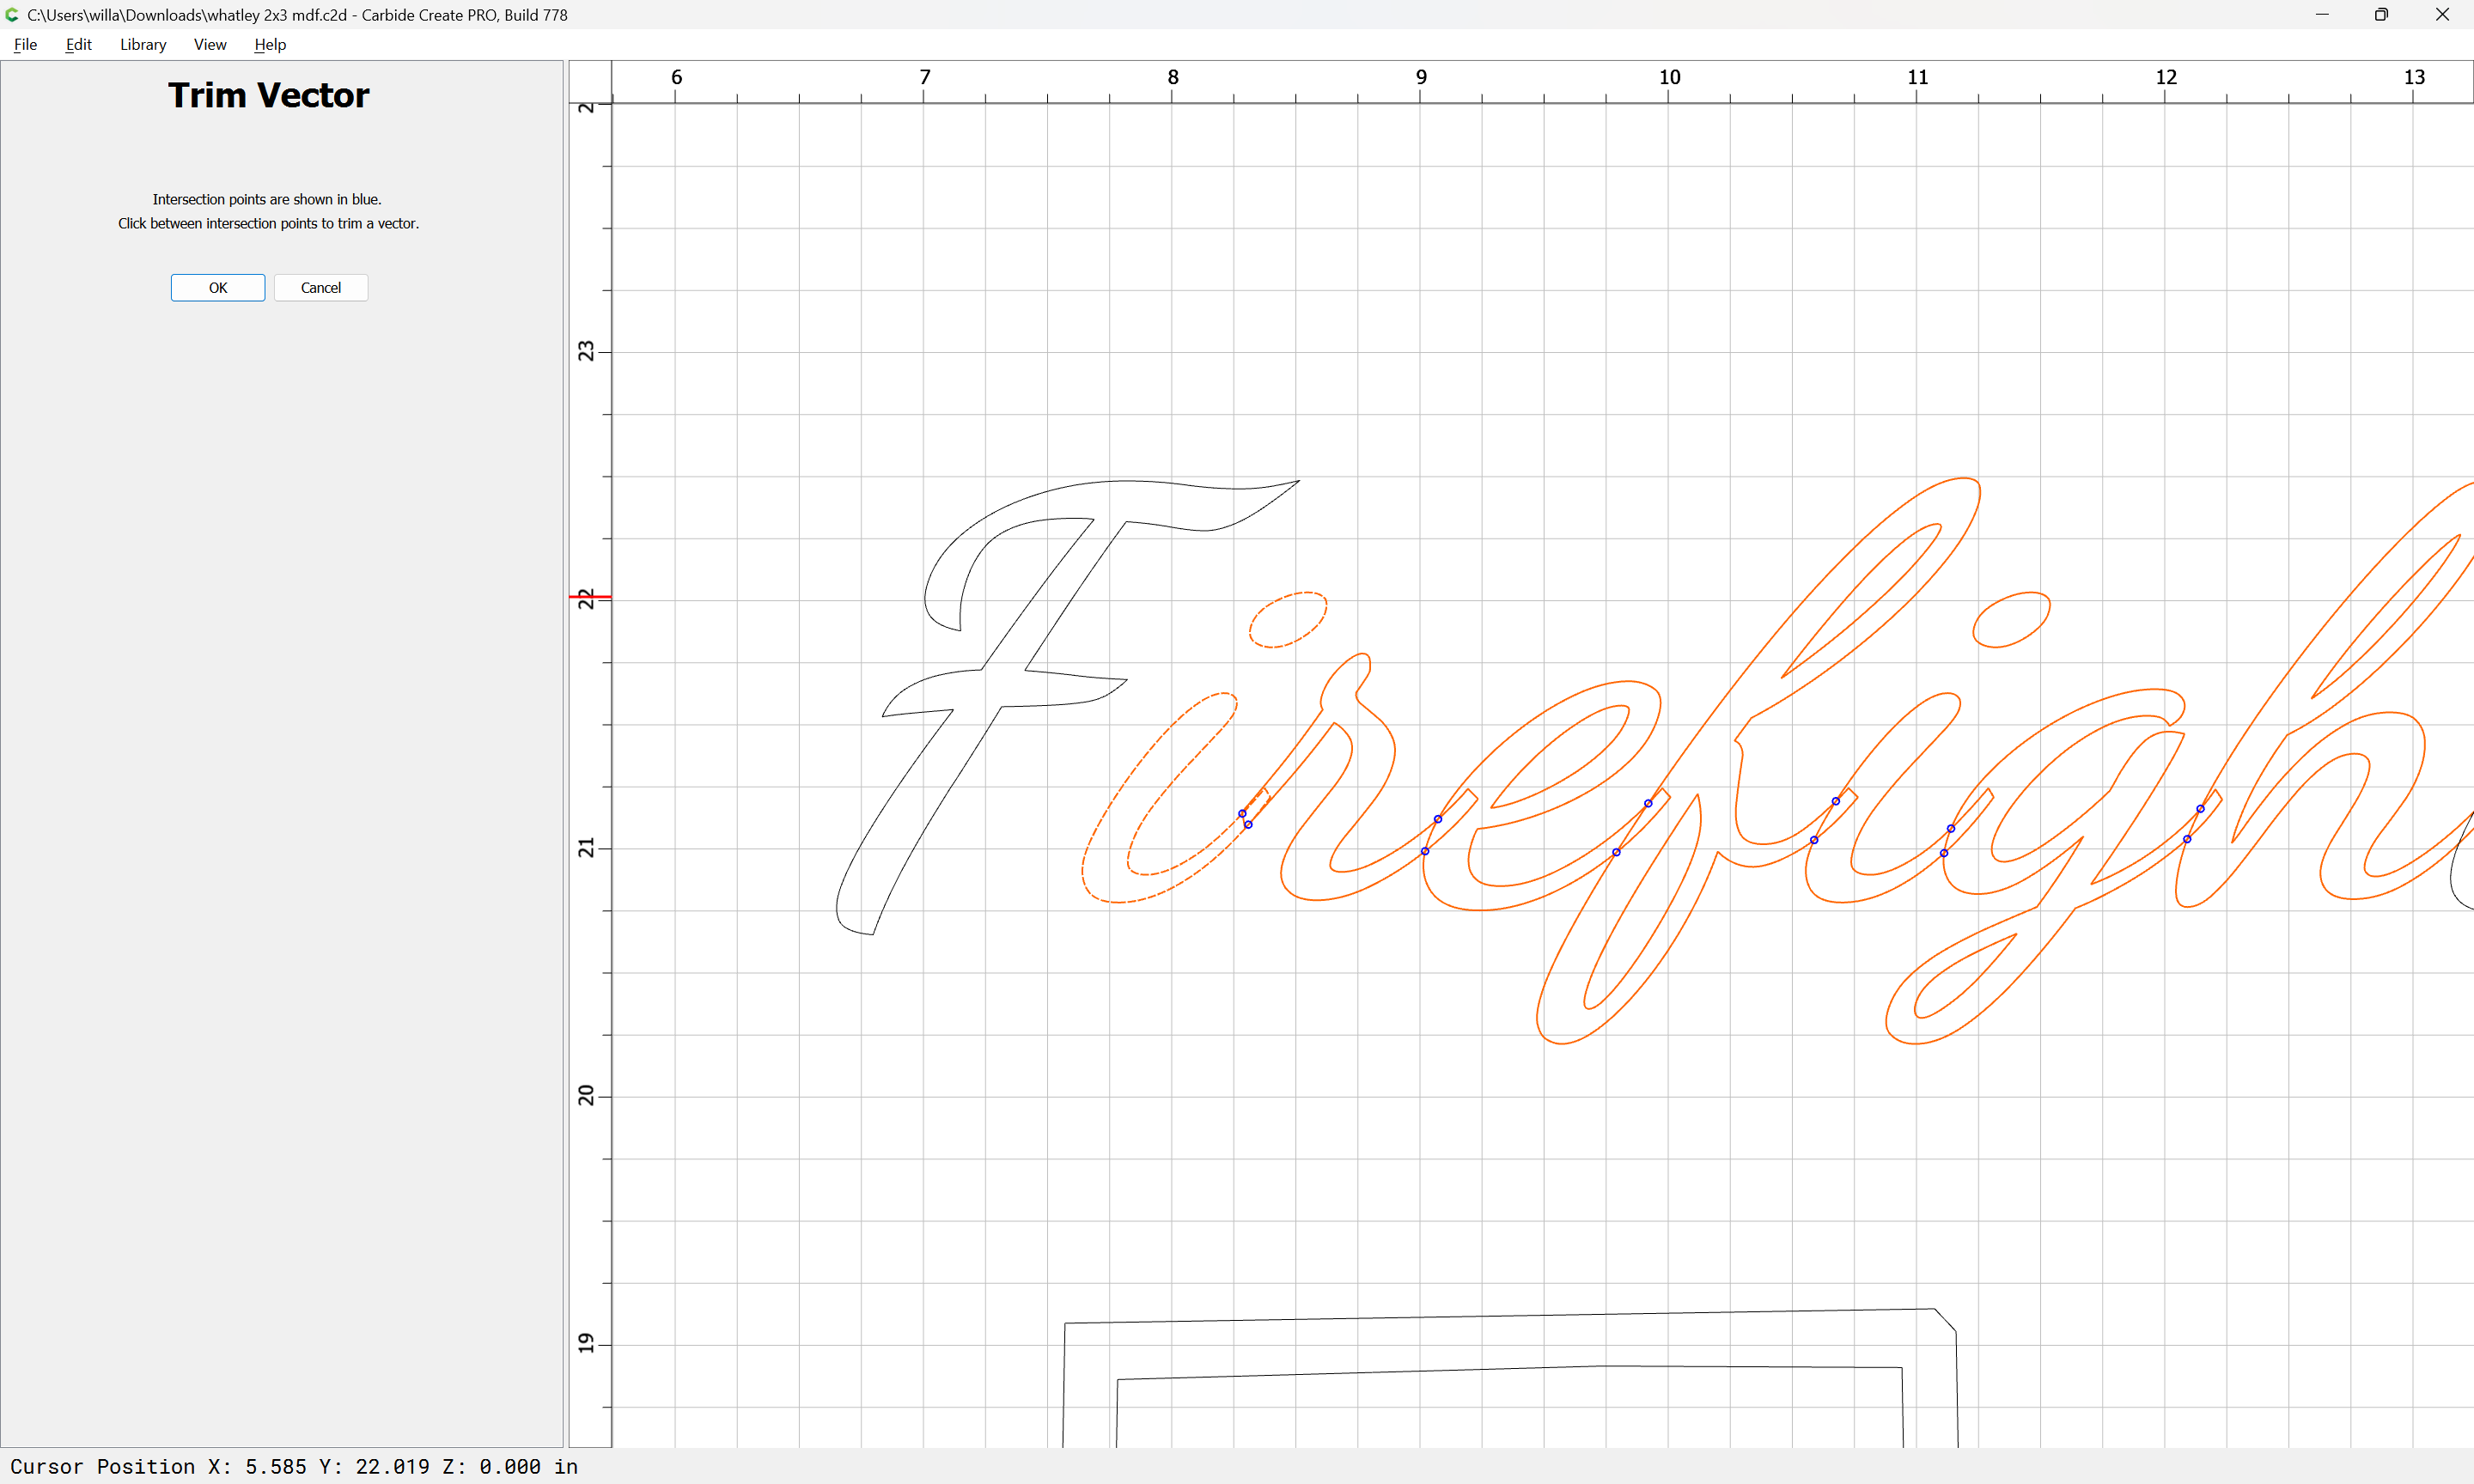
Task: Minimize the Carbide Create window
Action: coord(2322,15)
